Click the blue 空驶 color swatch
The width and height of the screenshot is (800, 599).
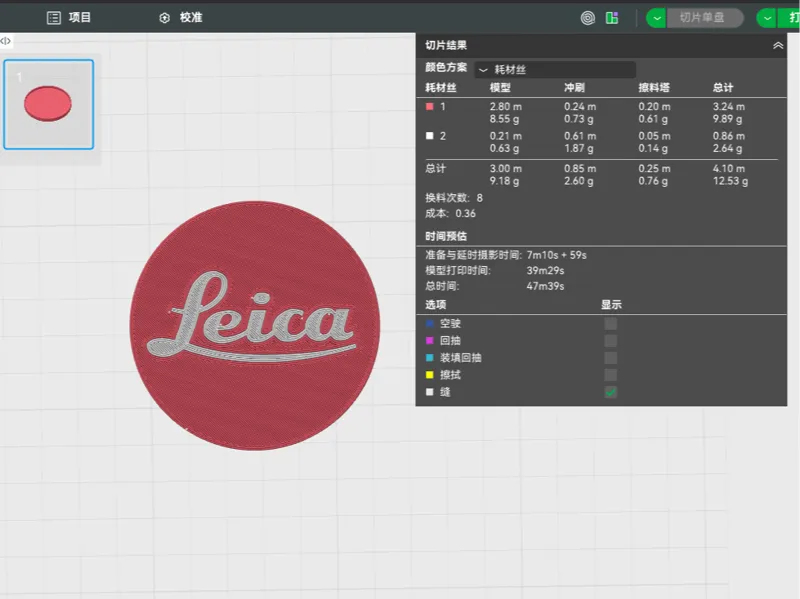click(430, 323)
